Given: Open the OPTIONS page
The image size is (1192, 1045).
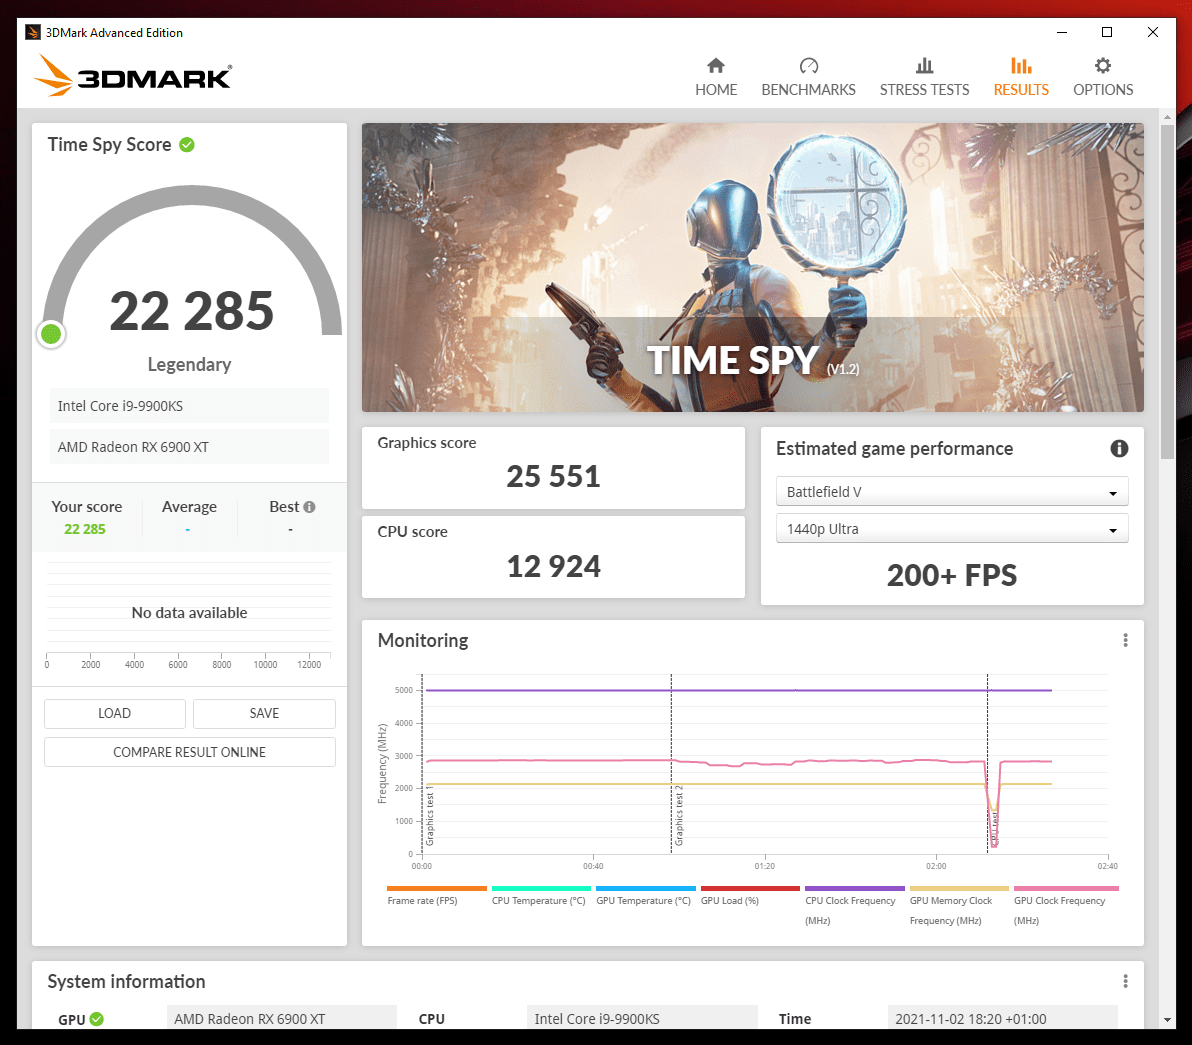Looking at the screenshot, I should coord(1102,78).
